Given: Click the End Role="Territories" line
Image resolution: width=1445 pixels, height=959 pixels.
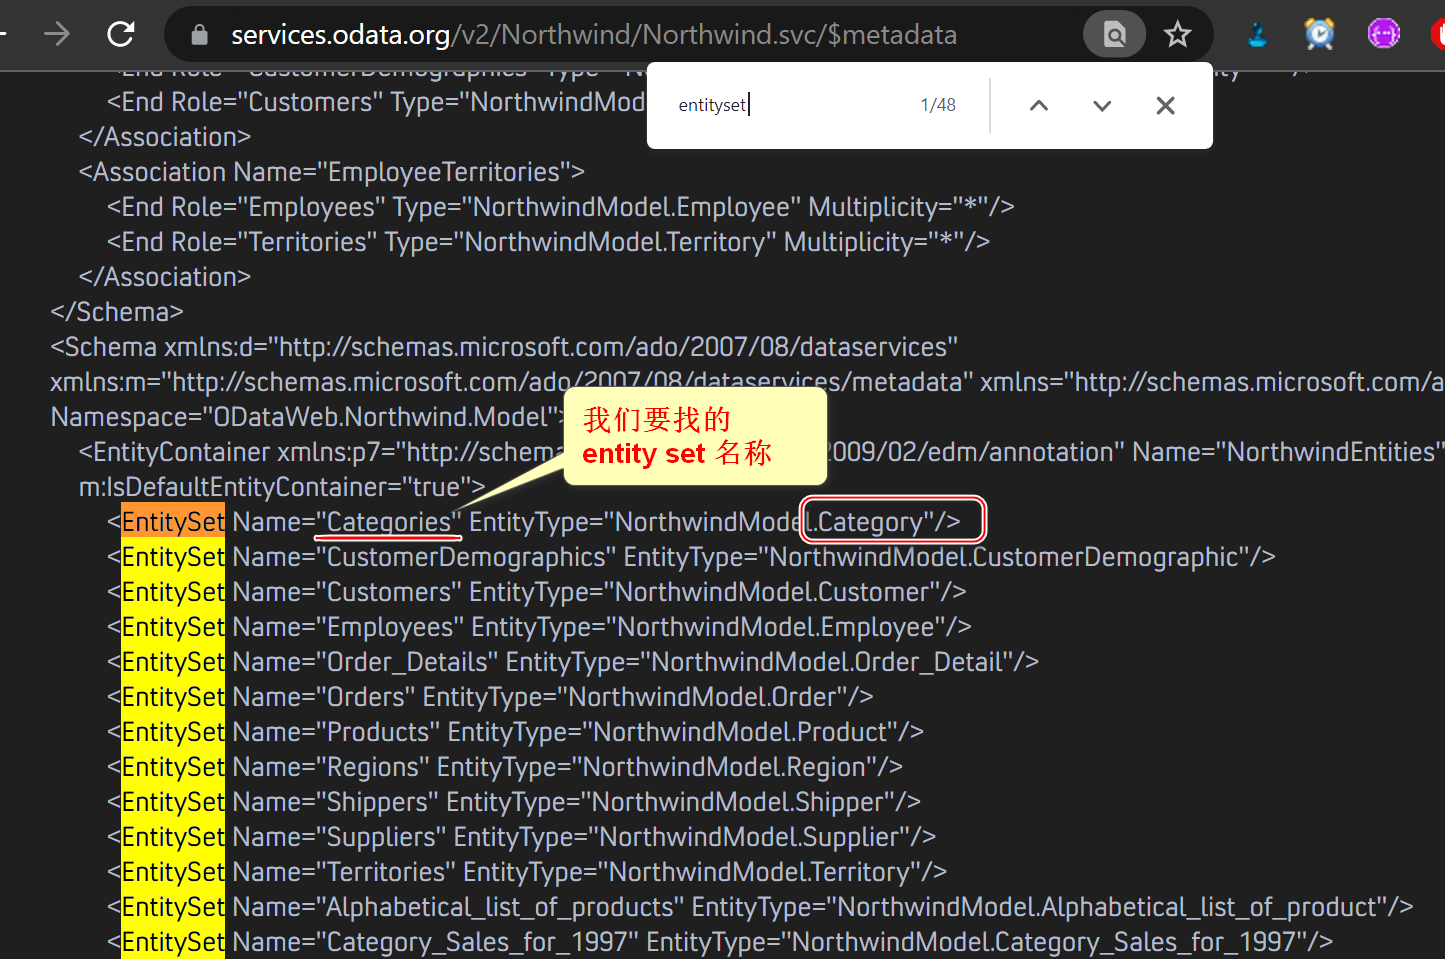Looking at the screenshot, I should pyautogui.click(x=549, y=242).
